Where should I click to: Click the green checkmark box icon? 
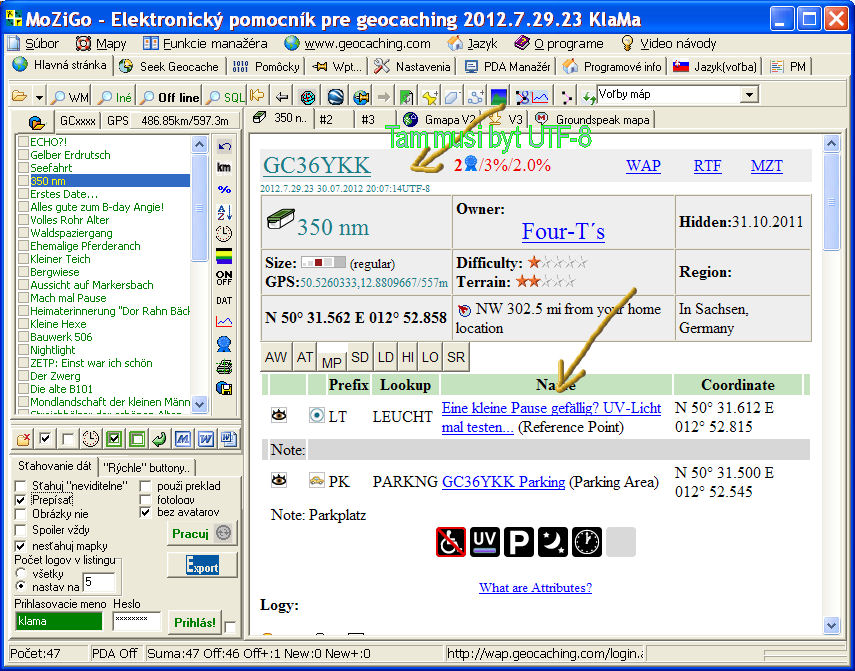click(114, 438)
